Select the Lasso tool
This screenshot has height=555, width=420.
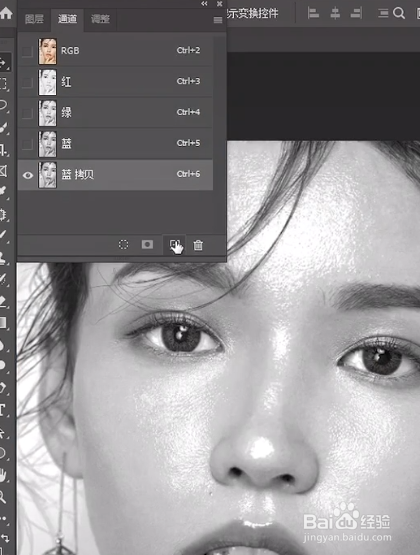pyautogui.click(x=3, y=105)
